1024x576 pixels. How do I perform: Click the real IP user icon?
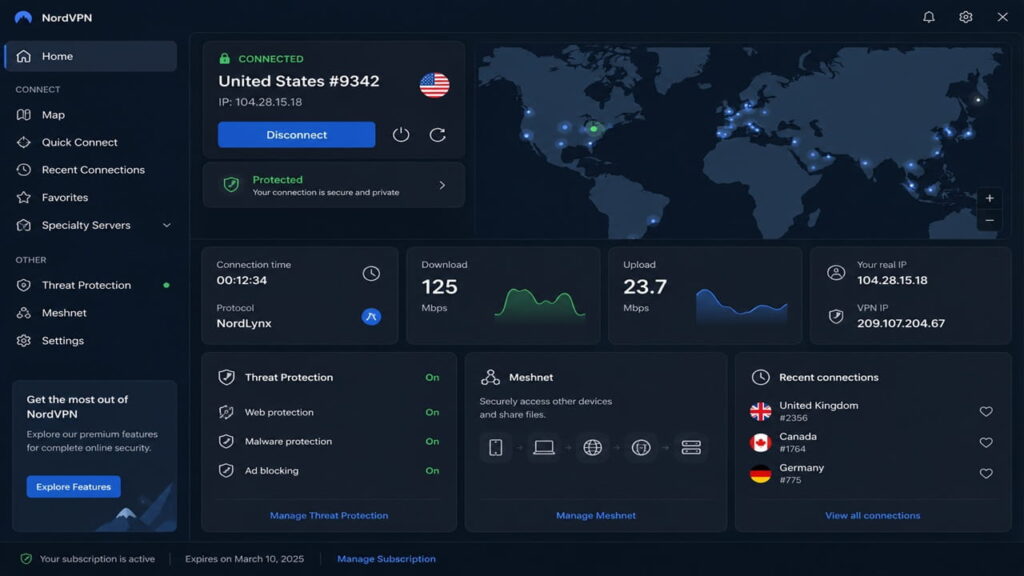836,273
